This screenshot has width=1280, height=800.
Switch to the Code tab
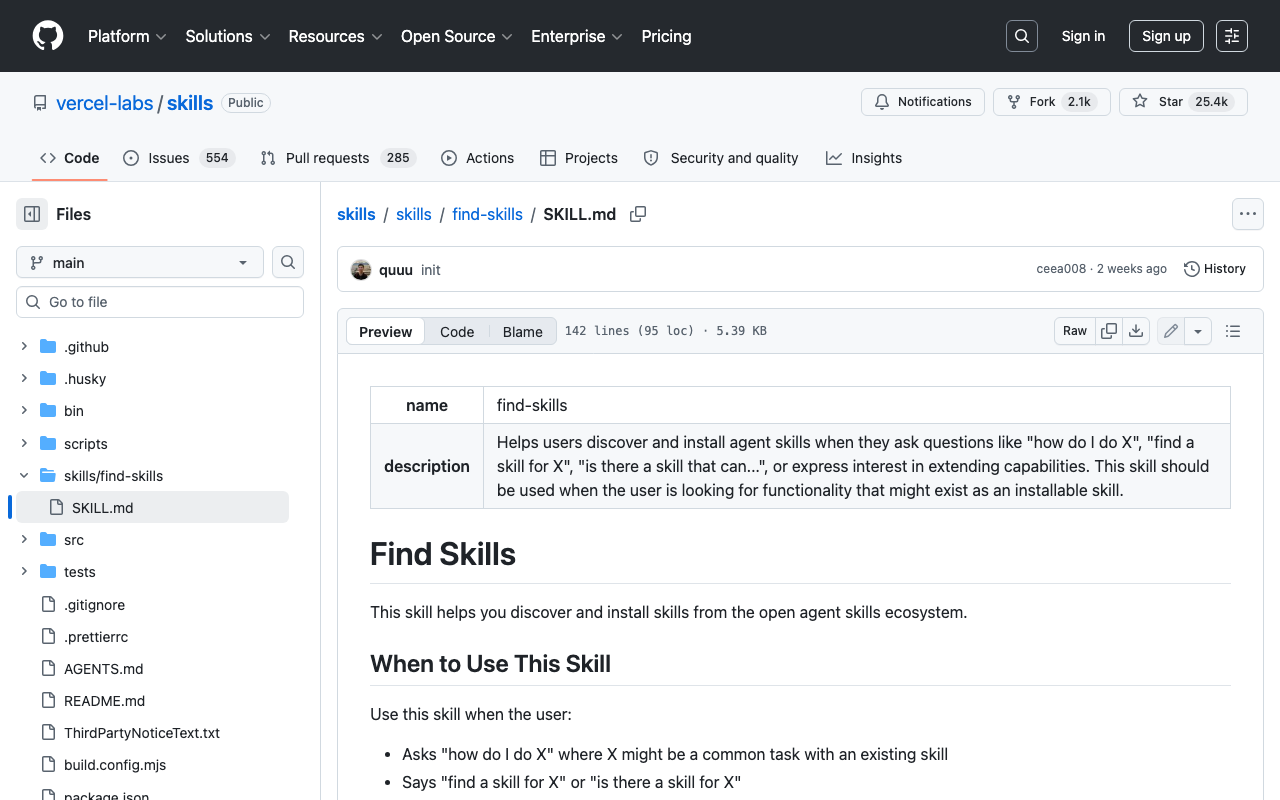click(x=70, y=158)
